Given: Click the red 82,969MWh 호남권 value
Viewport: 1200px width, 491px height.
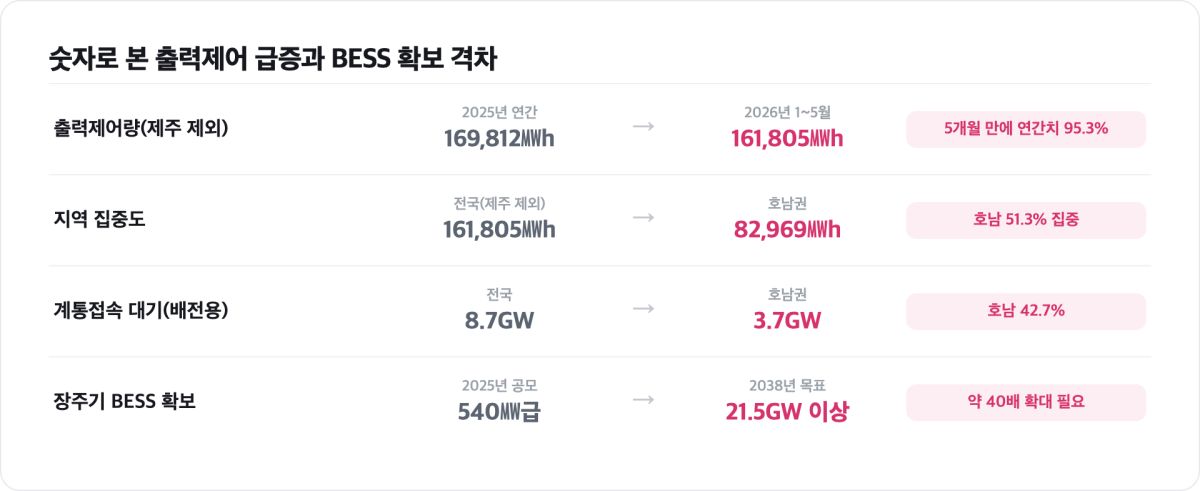Looking at the screenshot, I should (x=787, y=229).
